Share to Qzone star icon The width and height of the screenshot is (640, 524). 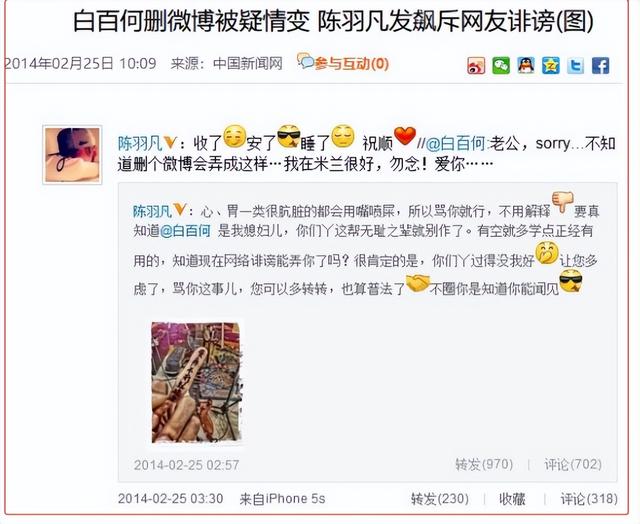pyautogui.click(x=551, y=65)
